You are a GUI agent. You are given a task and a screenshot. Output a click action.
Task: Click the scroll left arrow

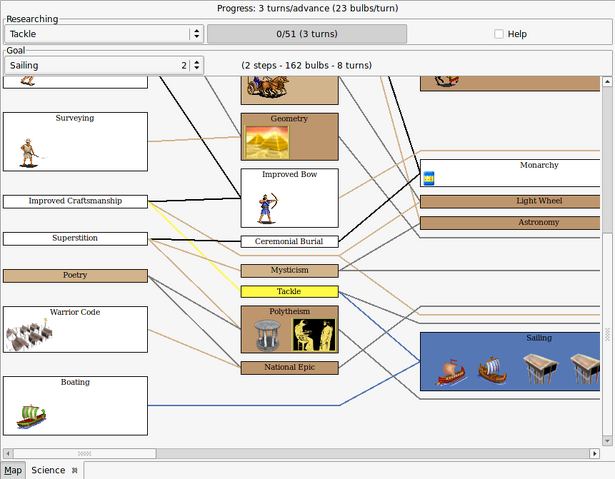tap(8, 454)
